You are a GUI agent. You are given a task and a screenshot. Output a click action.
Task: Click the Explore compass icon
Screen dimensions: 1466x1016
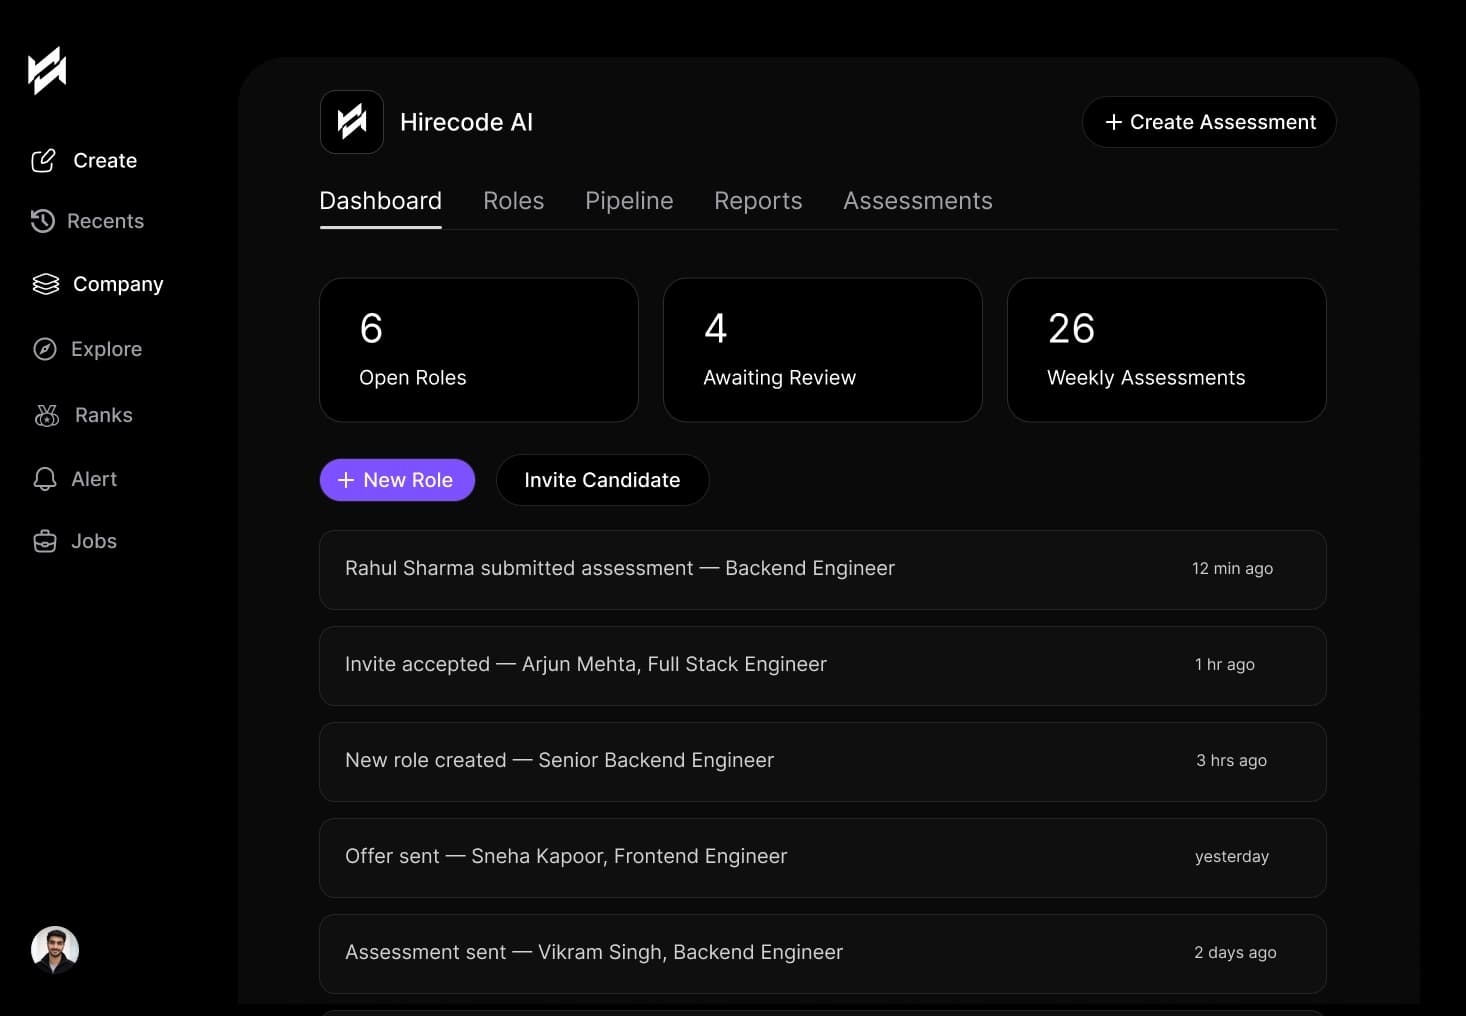(45, 349)
